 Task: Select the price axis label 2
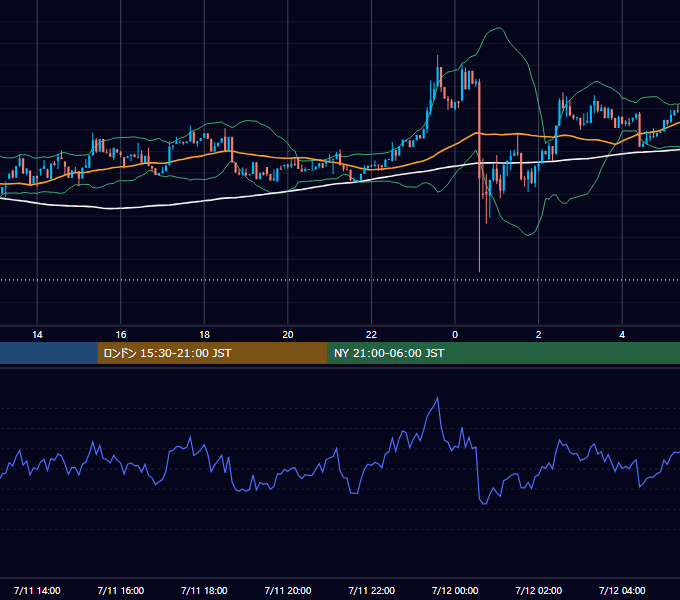point(539,335)
